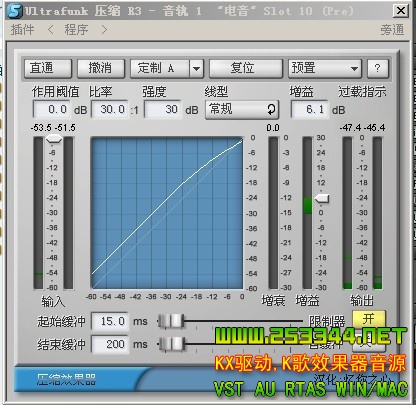Click the gain slider handle near 12
Viewport: 416px width, 405px height.
point(322,199)
